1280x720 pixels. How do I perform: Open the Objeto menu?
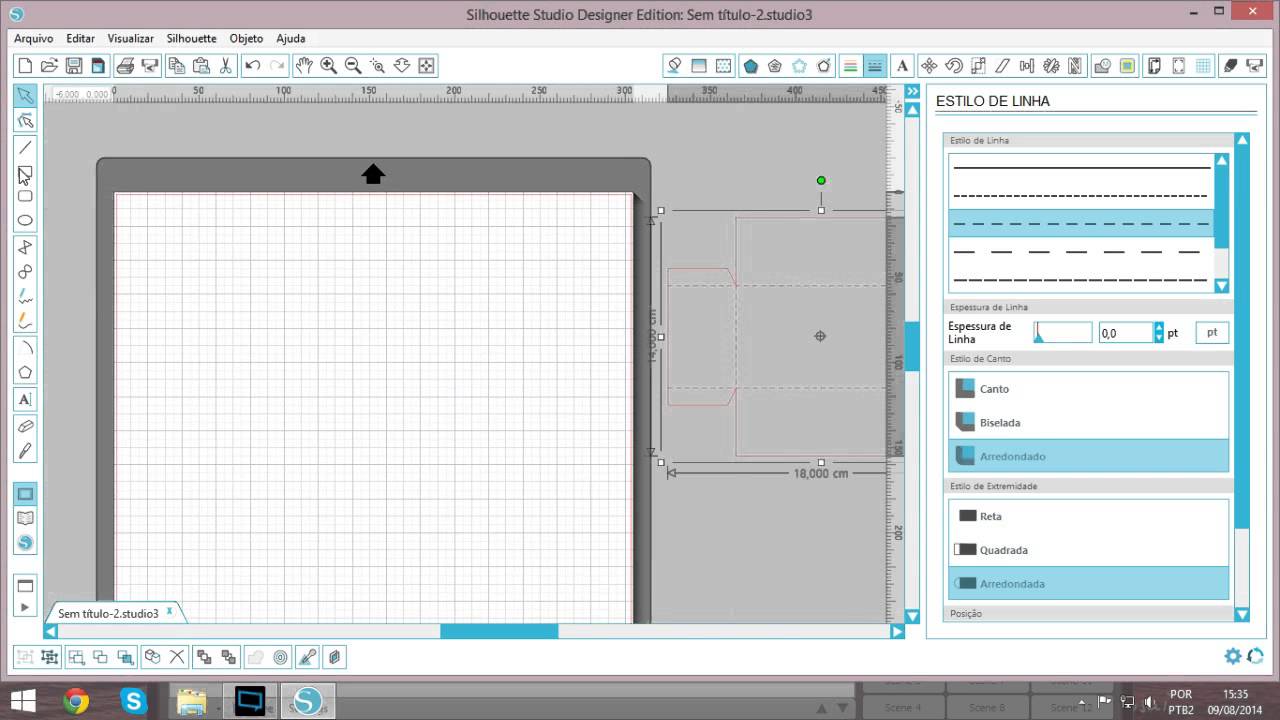(246, 38)
